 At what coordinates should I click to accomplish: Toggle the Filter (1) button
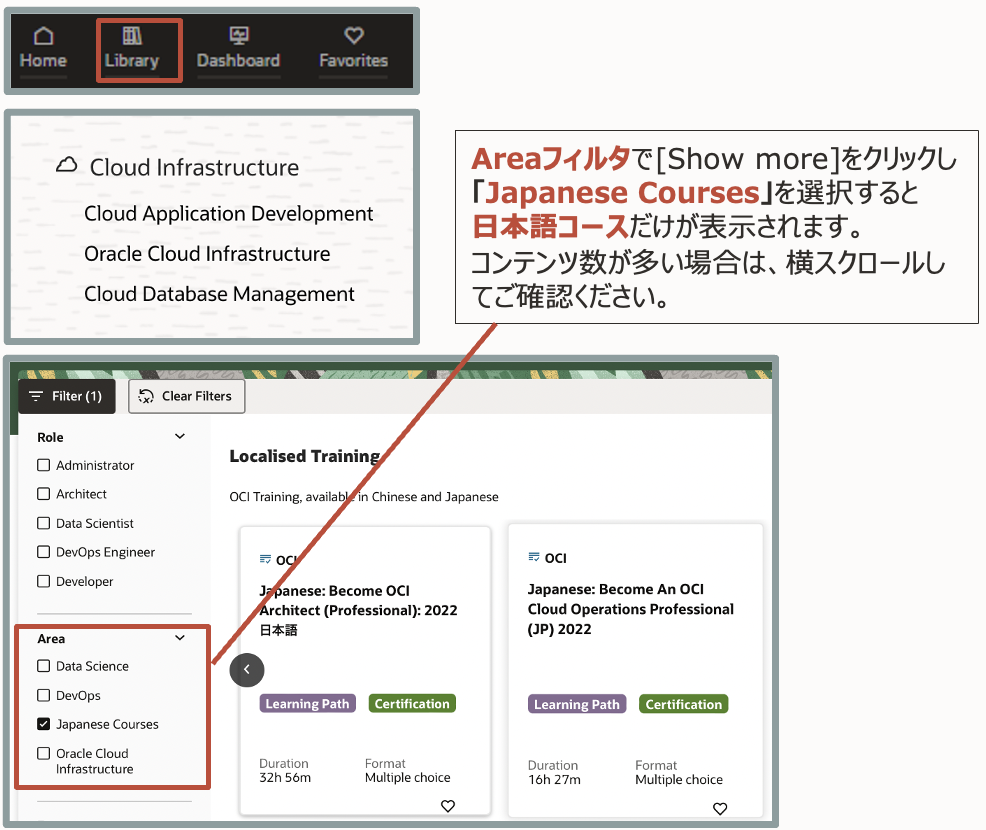coord(67,396)
